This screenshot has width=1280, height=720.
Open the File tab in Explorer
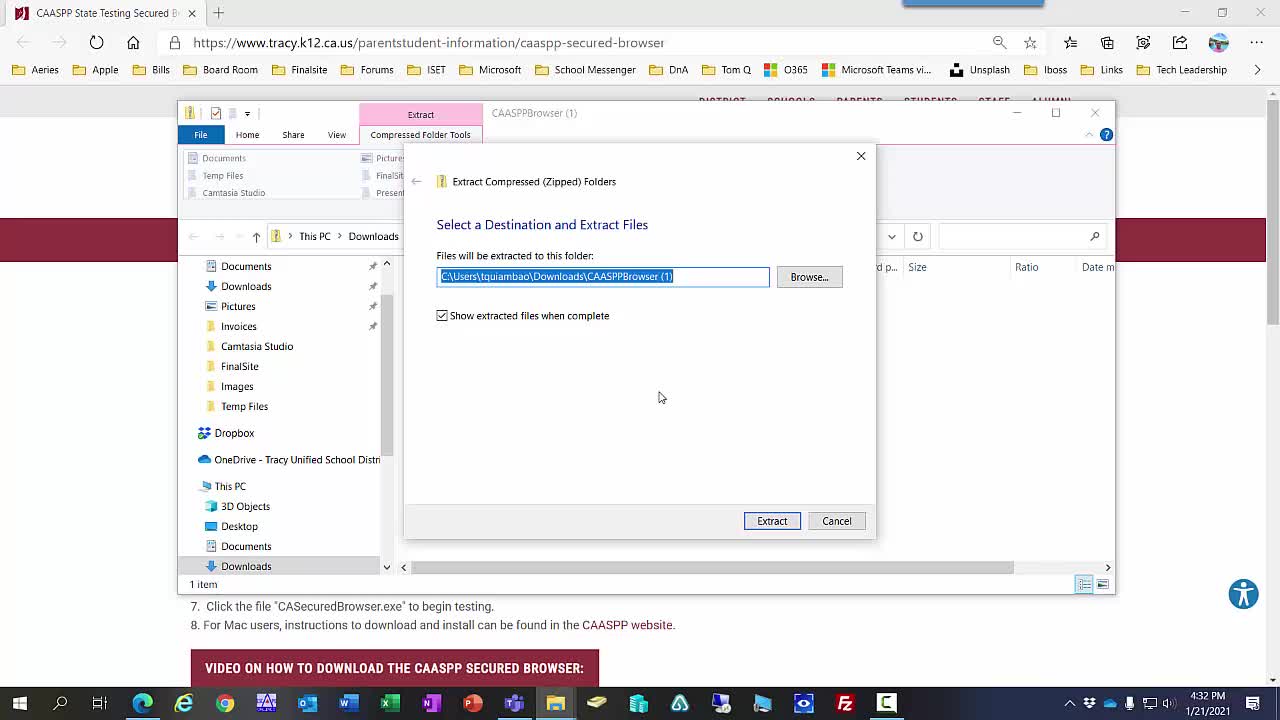(x=201, y=135)
